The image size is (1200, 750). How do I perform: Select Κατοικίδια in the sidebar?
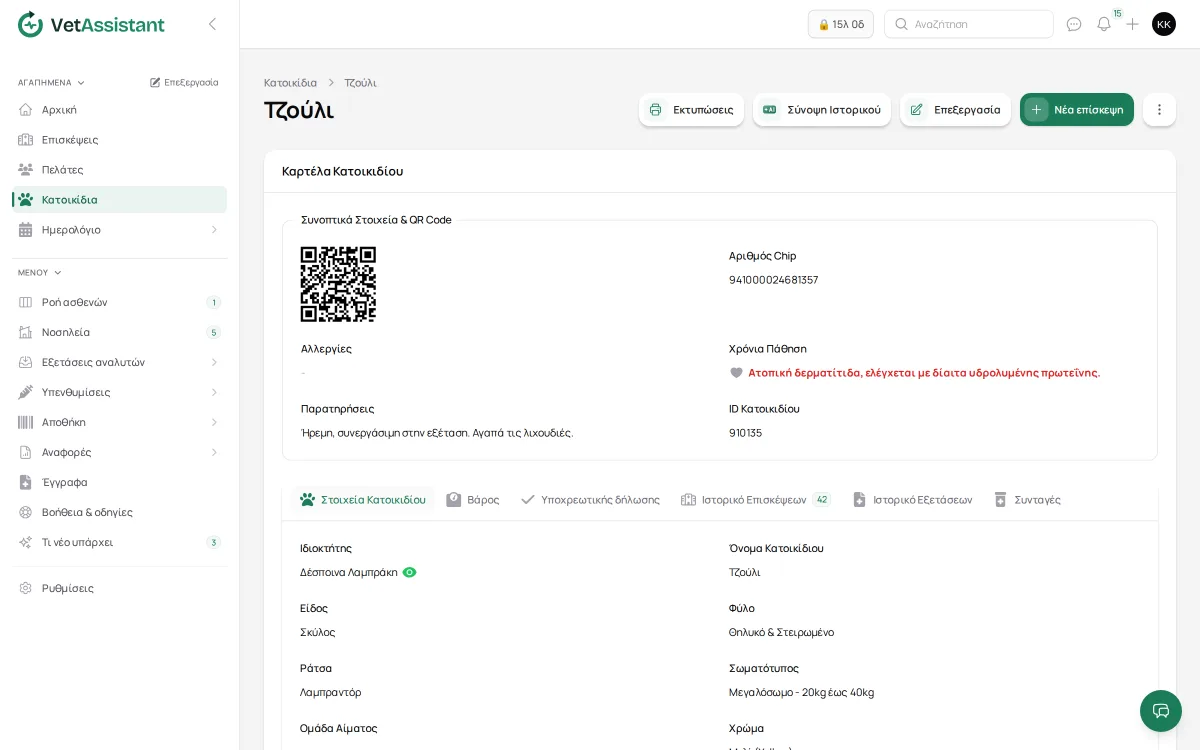pos(120,200)
